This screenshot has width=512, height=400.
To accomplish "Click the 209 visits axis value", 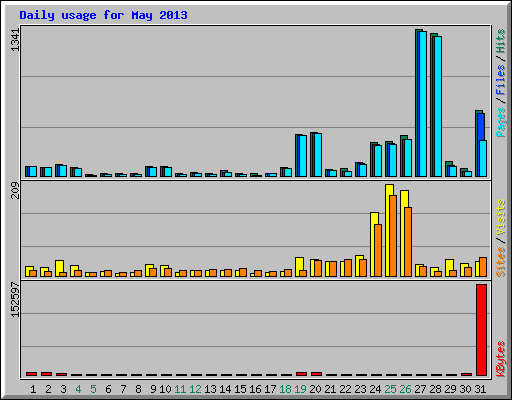I will [x=15, y=190].
